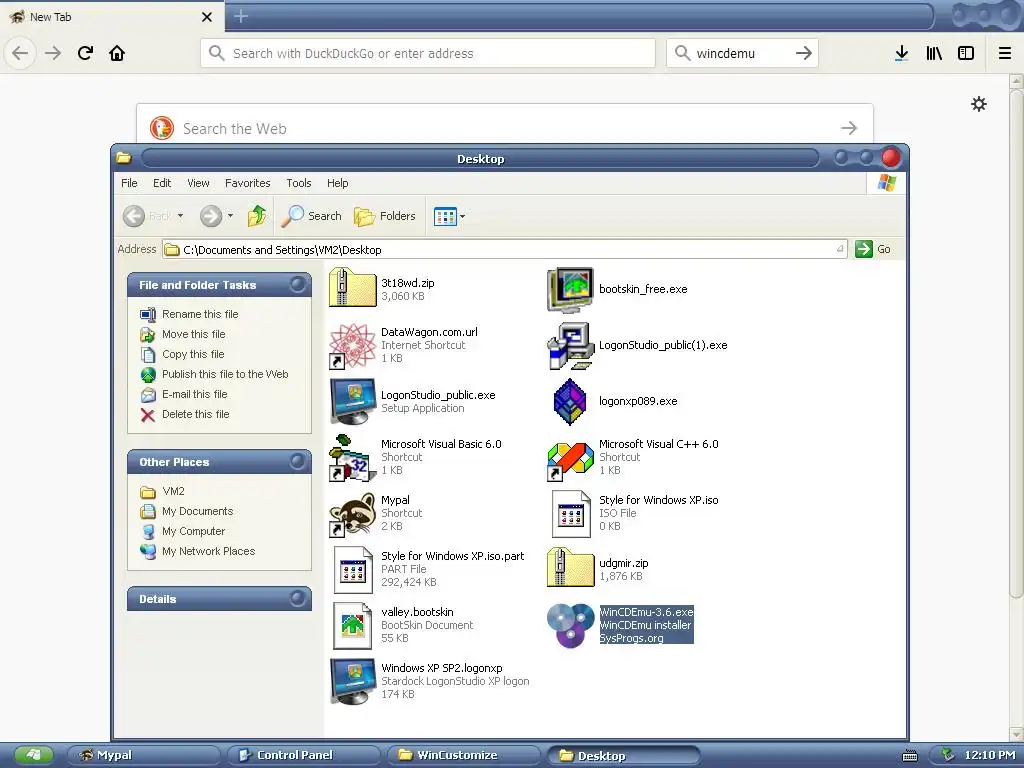Click the DuckDuckGo address bar
This screenshot has height=768, width=1024.
tap(428, 53)
